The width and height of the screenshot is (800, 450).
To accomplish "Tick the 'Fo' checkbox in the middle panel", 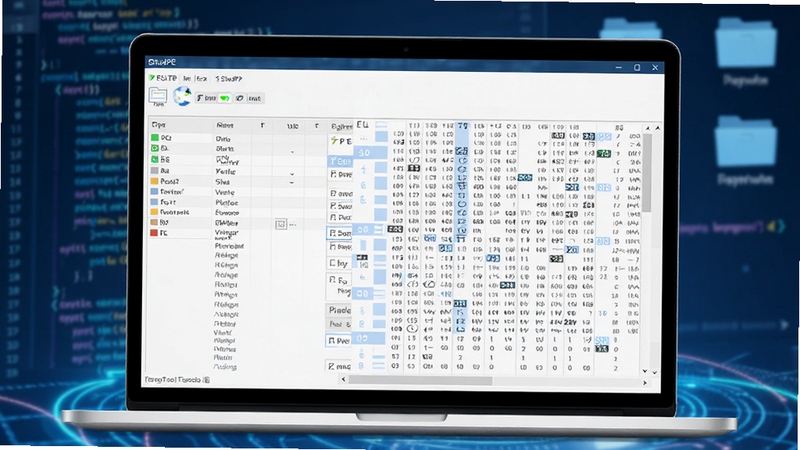I will tap(332, 280).
